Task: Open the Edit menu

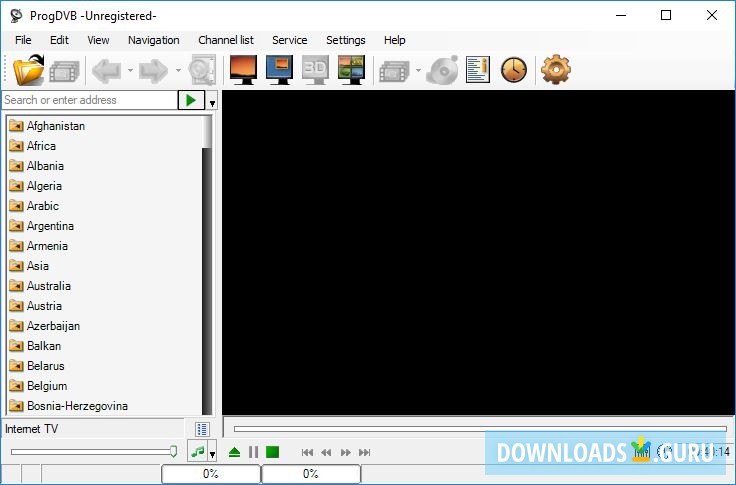Action: [x=59, y=40]
